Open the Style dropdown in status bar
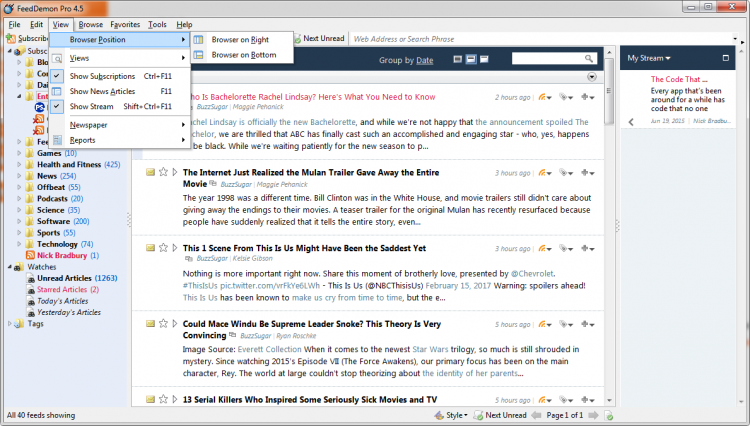This screenshot has height=426, width=750. 451,415
